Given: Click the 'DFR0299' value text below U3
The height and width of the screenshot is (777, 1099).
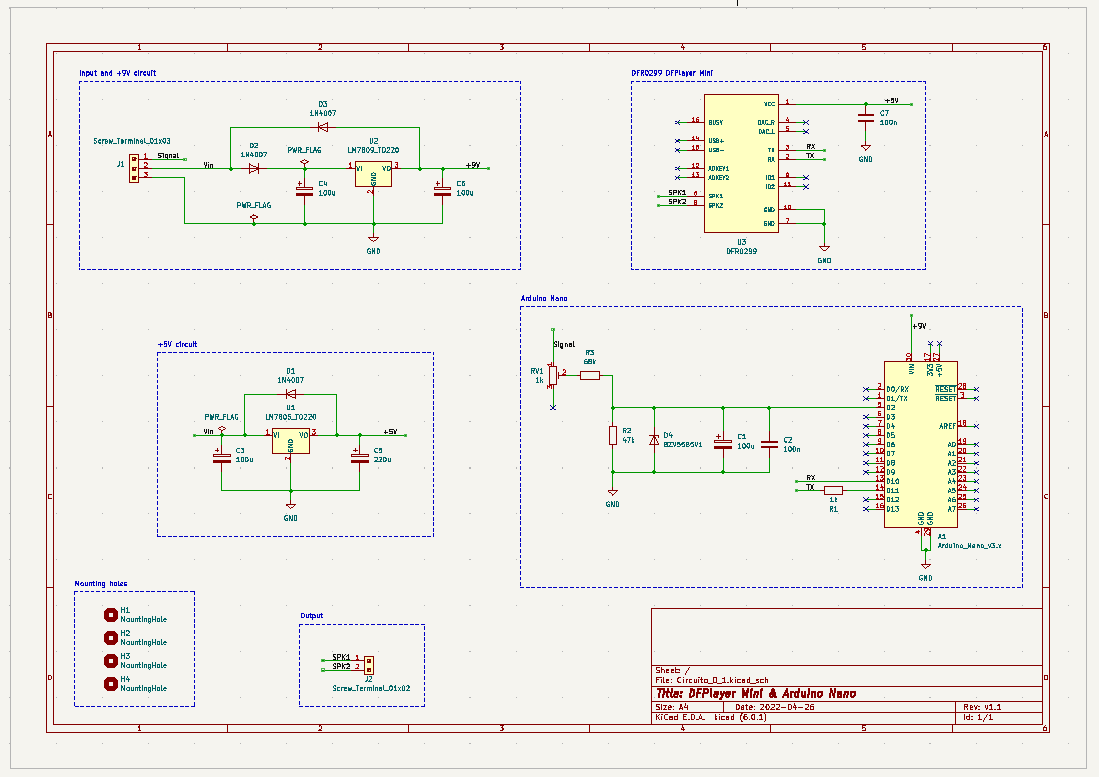Looking at the screenshot, I should [x=742, y=251].
